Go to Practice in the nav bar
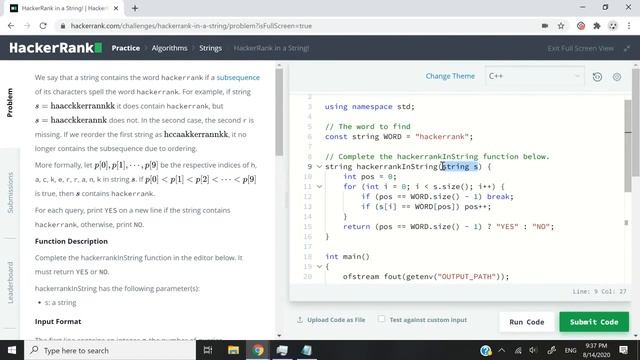 tap(126, 48)
